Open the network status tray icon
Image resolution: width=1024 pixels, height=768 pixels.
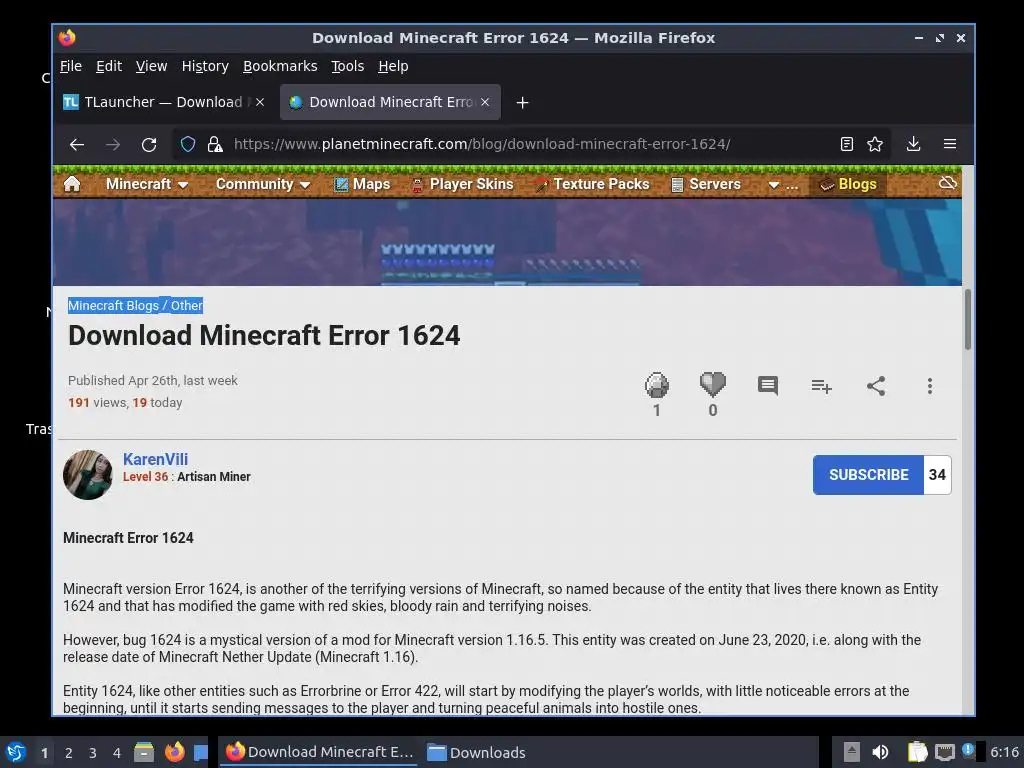[944, 752]
